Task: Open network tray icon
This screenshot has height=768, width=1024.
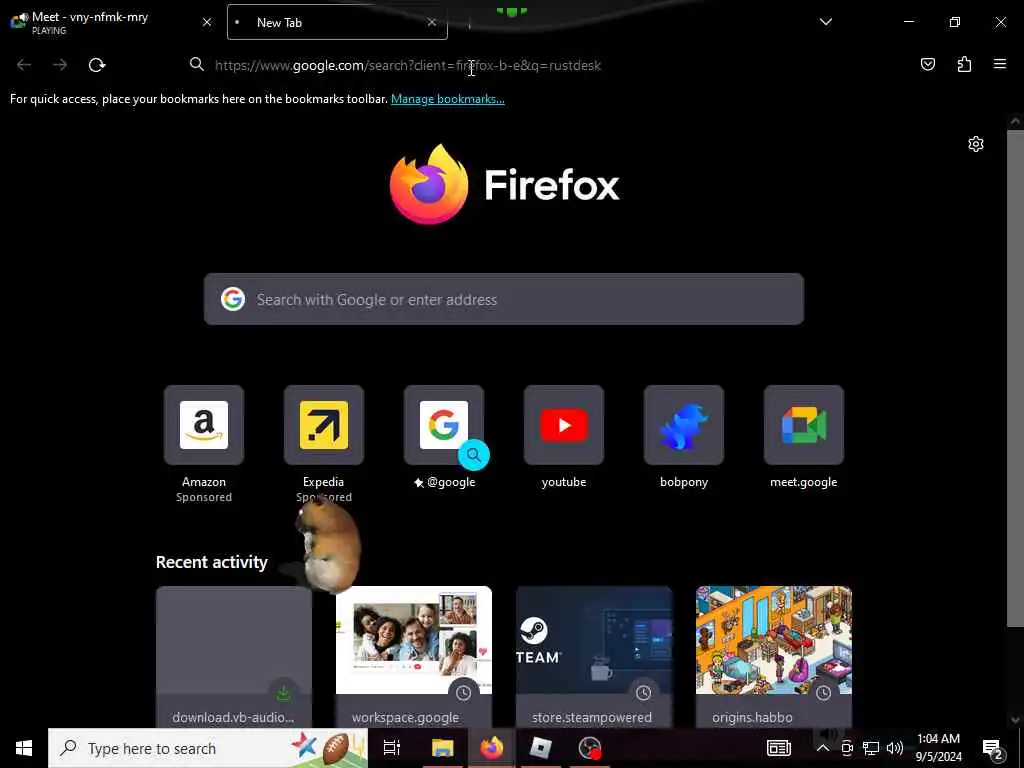Action: pyautogui.click(x=871, y=748)
